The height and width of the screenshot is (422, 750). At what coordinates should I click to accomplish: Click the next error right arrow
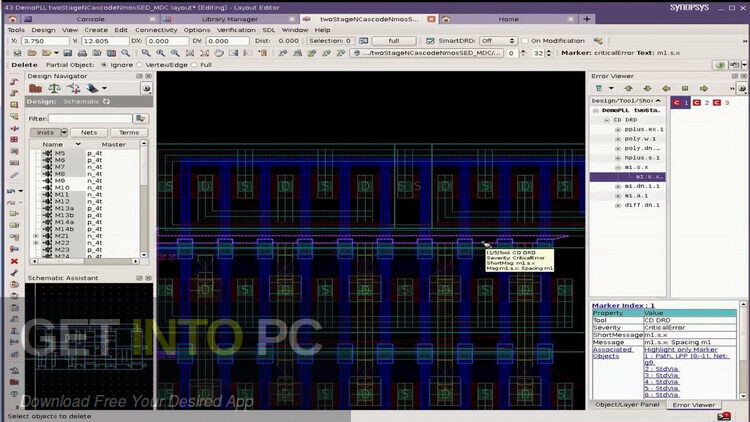703,89
